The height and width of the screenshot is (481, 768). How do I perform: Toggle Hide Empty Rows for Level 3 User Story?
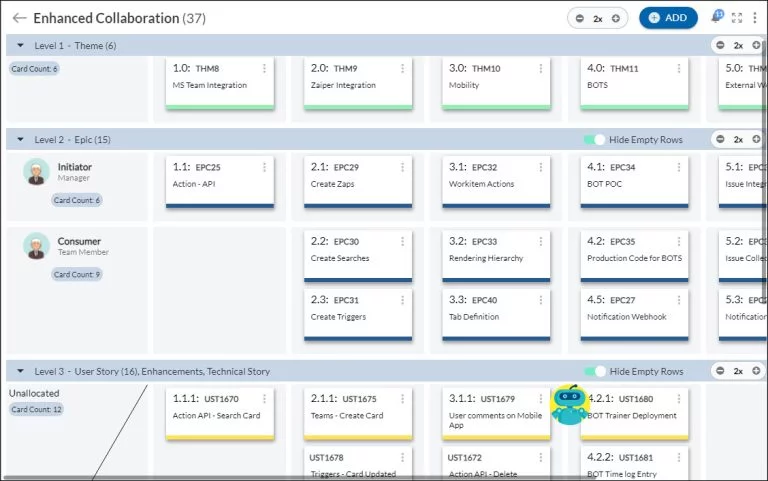595,372
